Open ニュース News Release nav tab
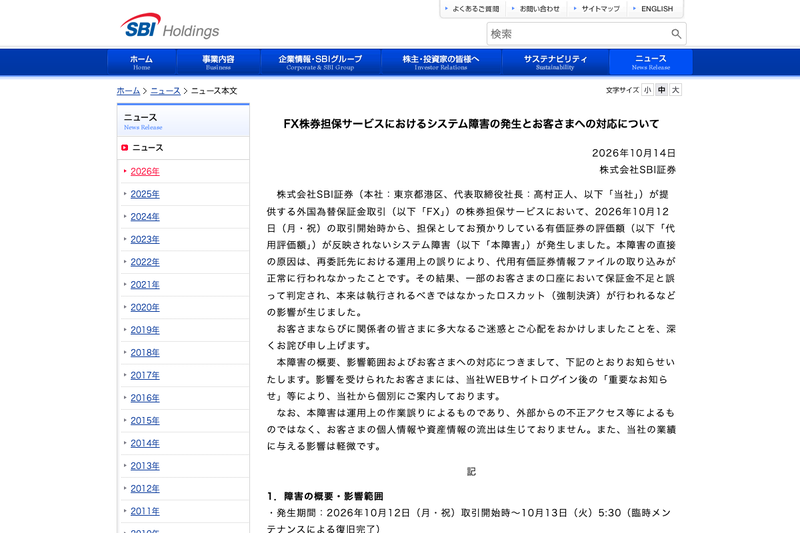This screenshot has width=800, height=533. tap(651, 62)
